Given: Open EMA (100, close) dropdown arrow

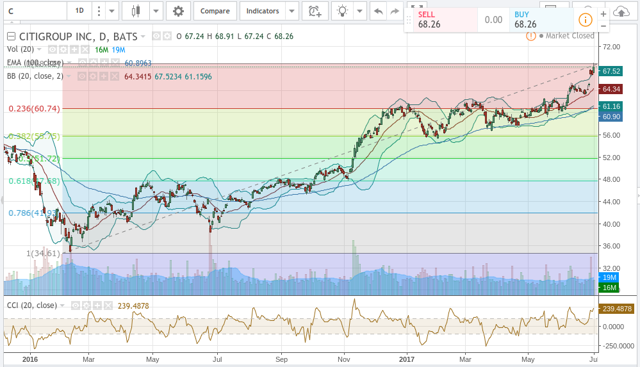Looking at the screenshot, I should tap(68, 63).
